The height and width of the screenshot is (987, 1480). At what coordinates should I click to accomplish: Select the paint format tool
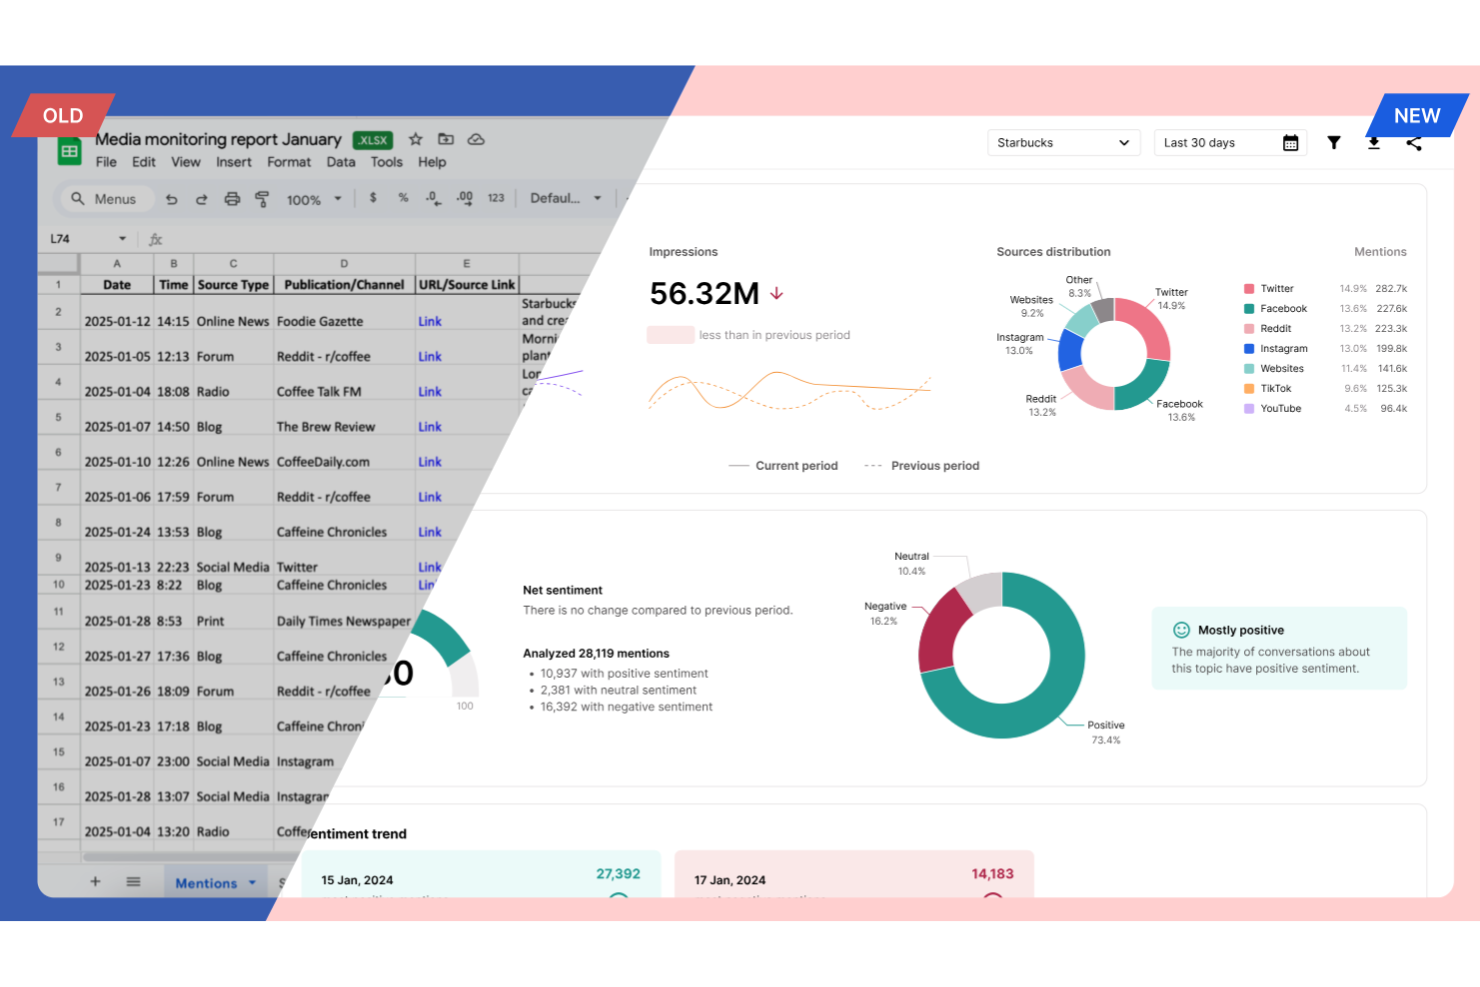click(262, 199)
